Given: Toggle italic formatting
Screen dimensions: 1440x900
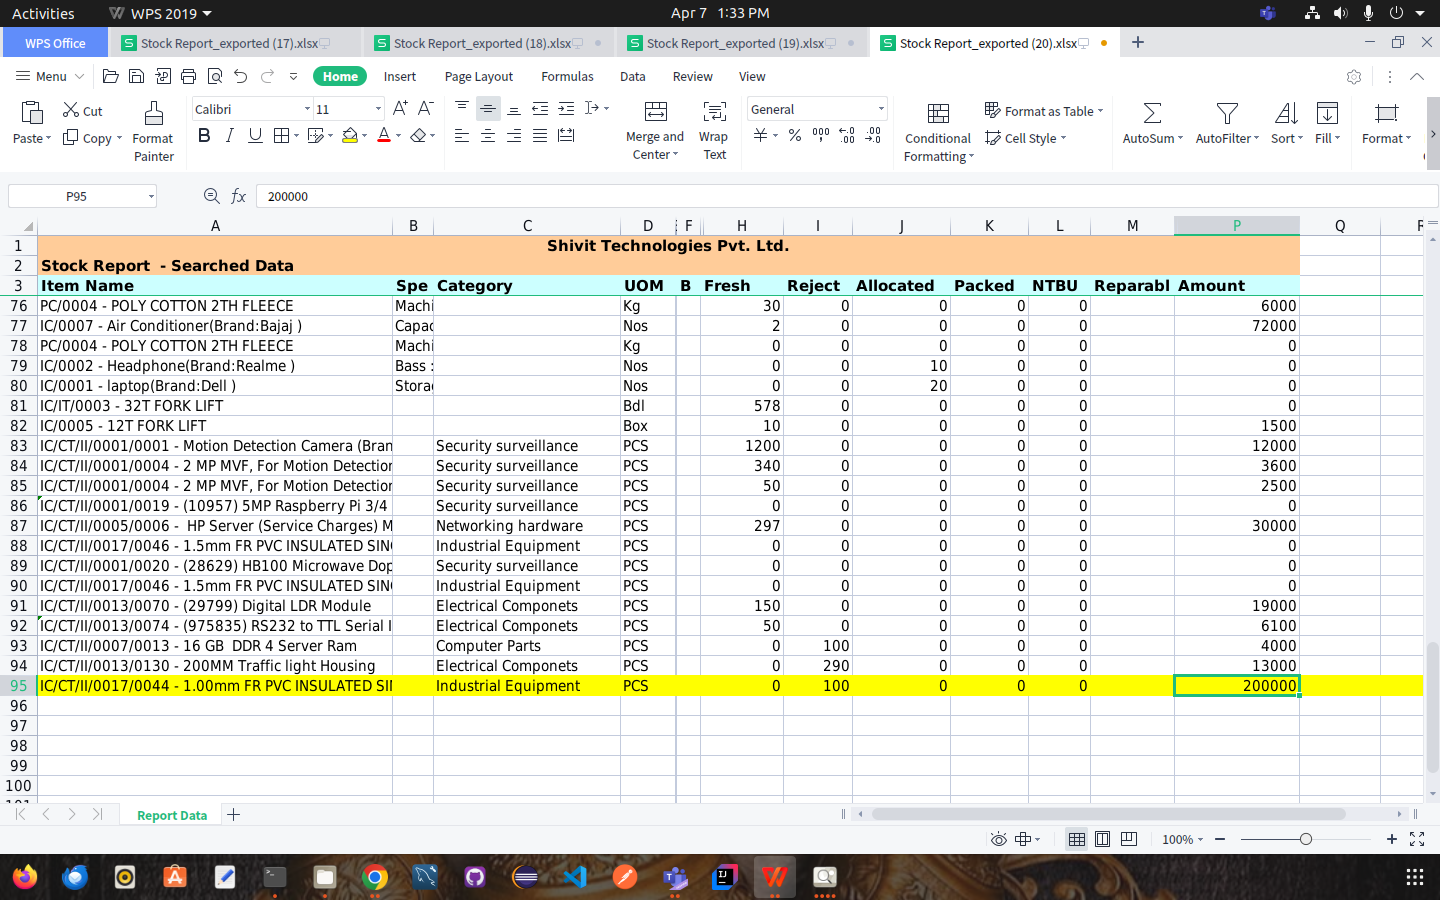Looking at the screenshot, I should [230, 136].
